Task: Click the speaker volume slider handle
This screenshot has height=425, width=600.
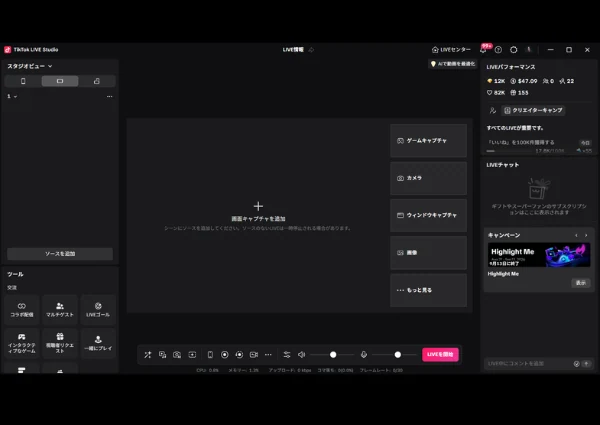Action: (x=333, y=355)
